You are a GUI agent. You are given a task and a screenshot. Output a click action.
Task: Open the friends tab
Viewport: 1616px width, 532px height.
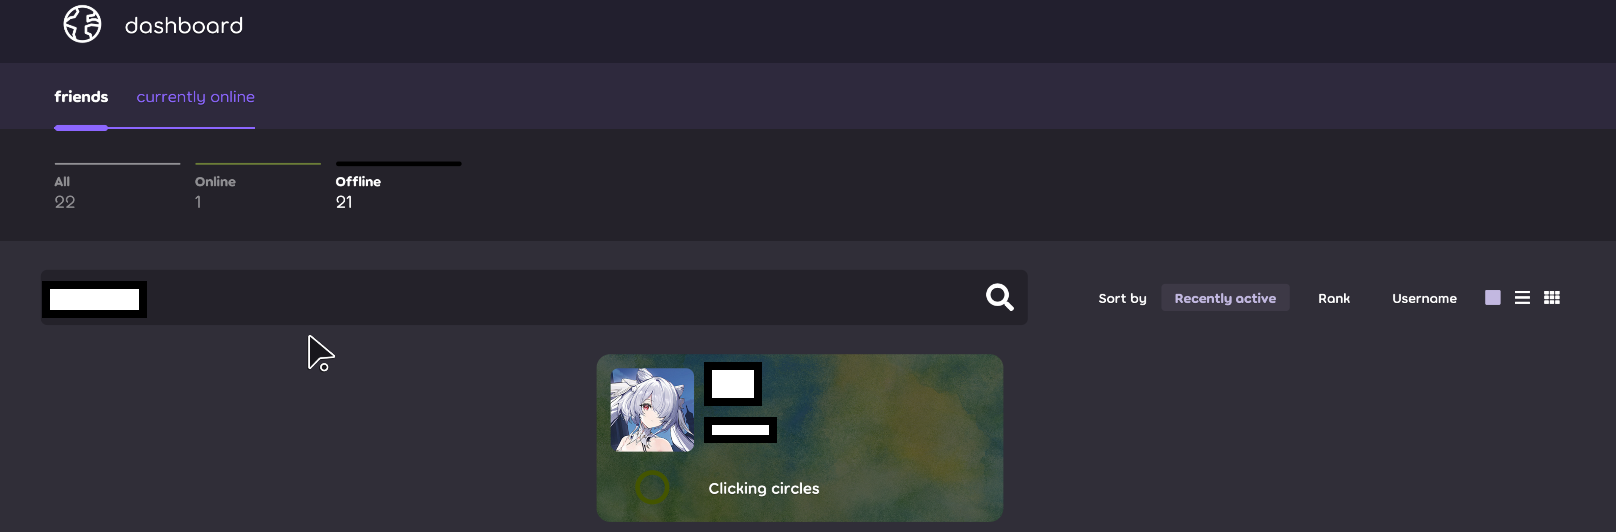[81, 97]
